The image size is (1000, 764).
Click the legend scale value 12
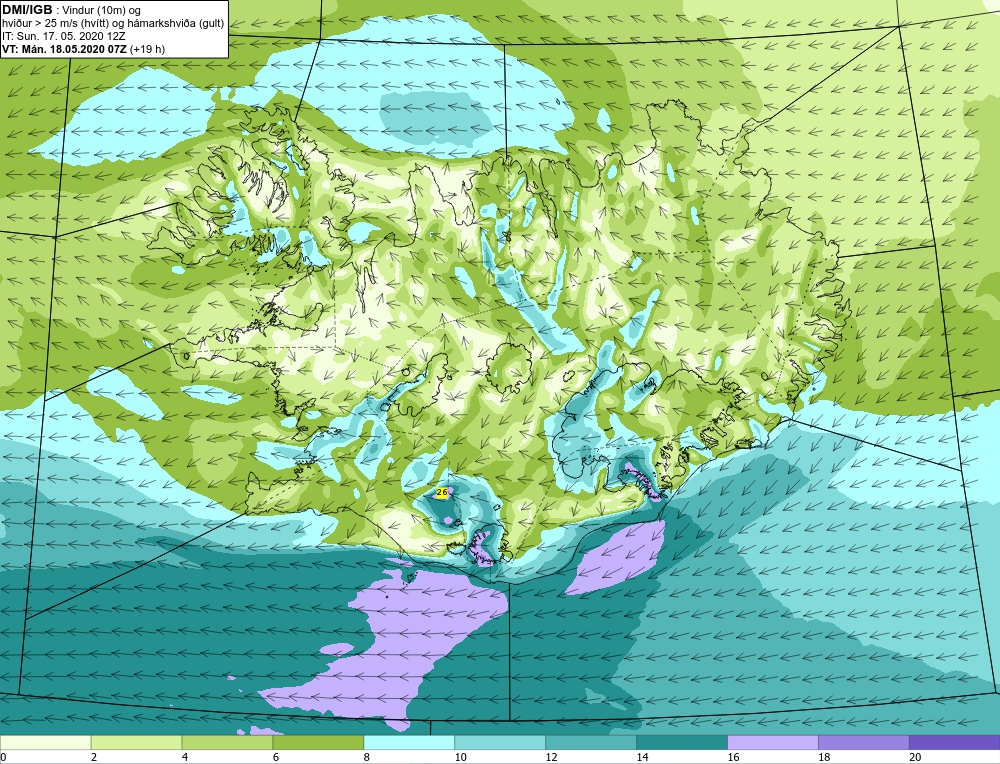pos(551,757)
